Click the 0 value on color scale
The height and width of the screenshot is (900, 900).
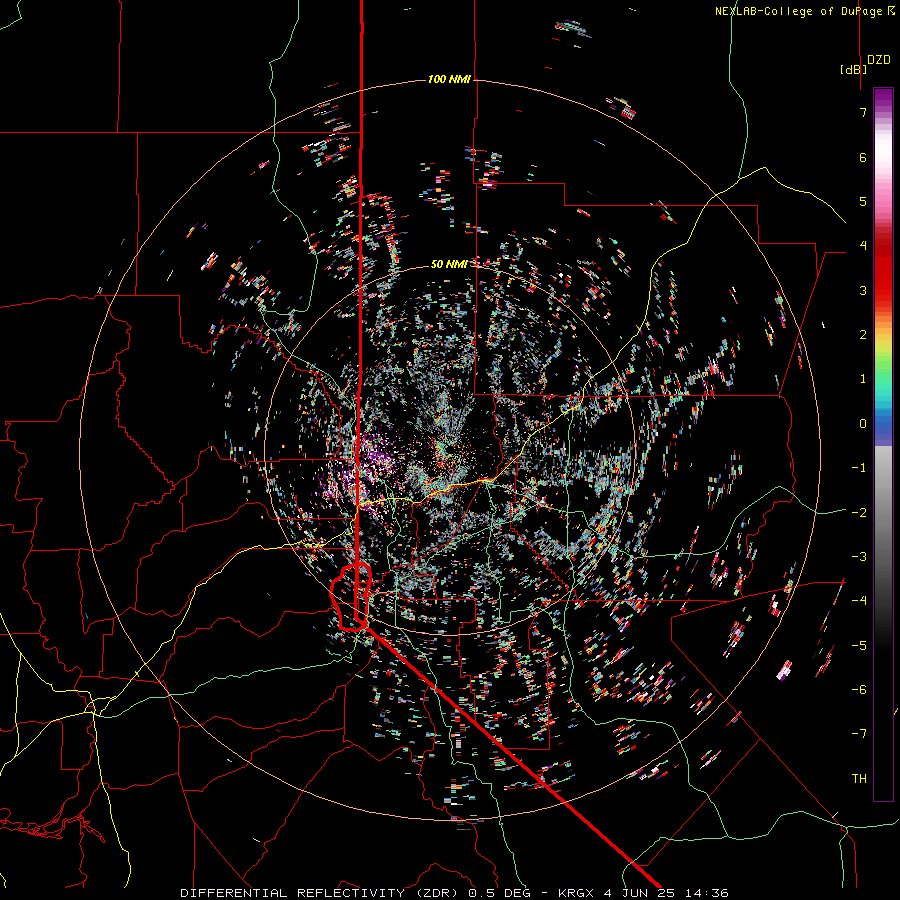(863, 424)
